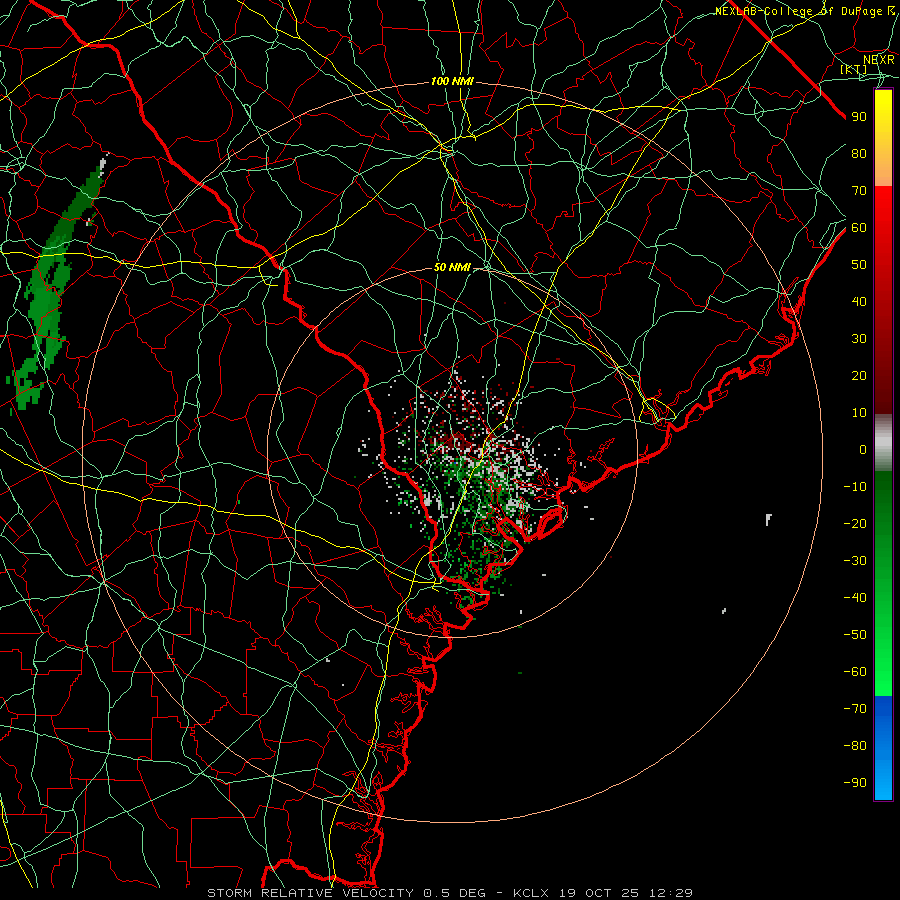Click the KCLX station ID in the footer
The image size is (900, 900).
(x=531, y=893)
